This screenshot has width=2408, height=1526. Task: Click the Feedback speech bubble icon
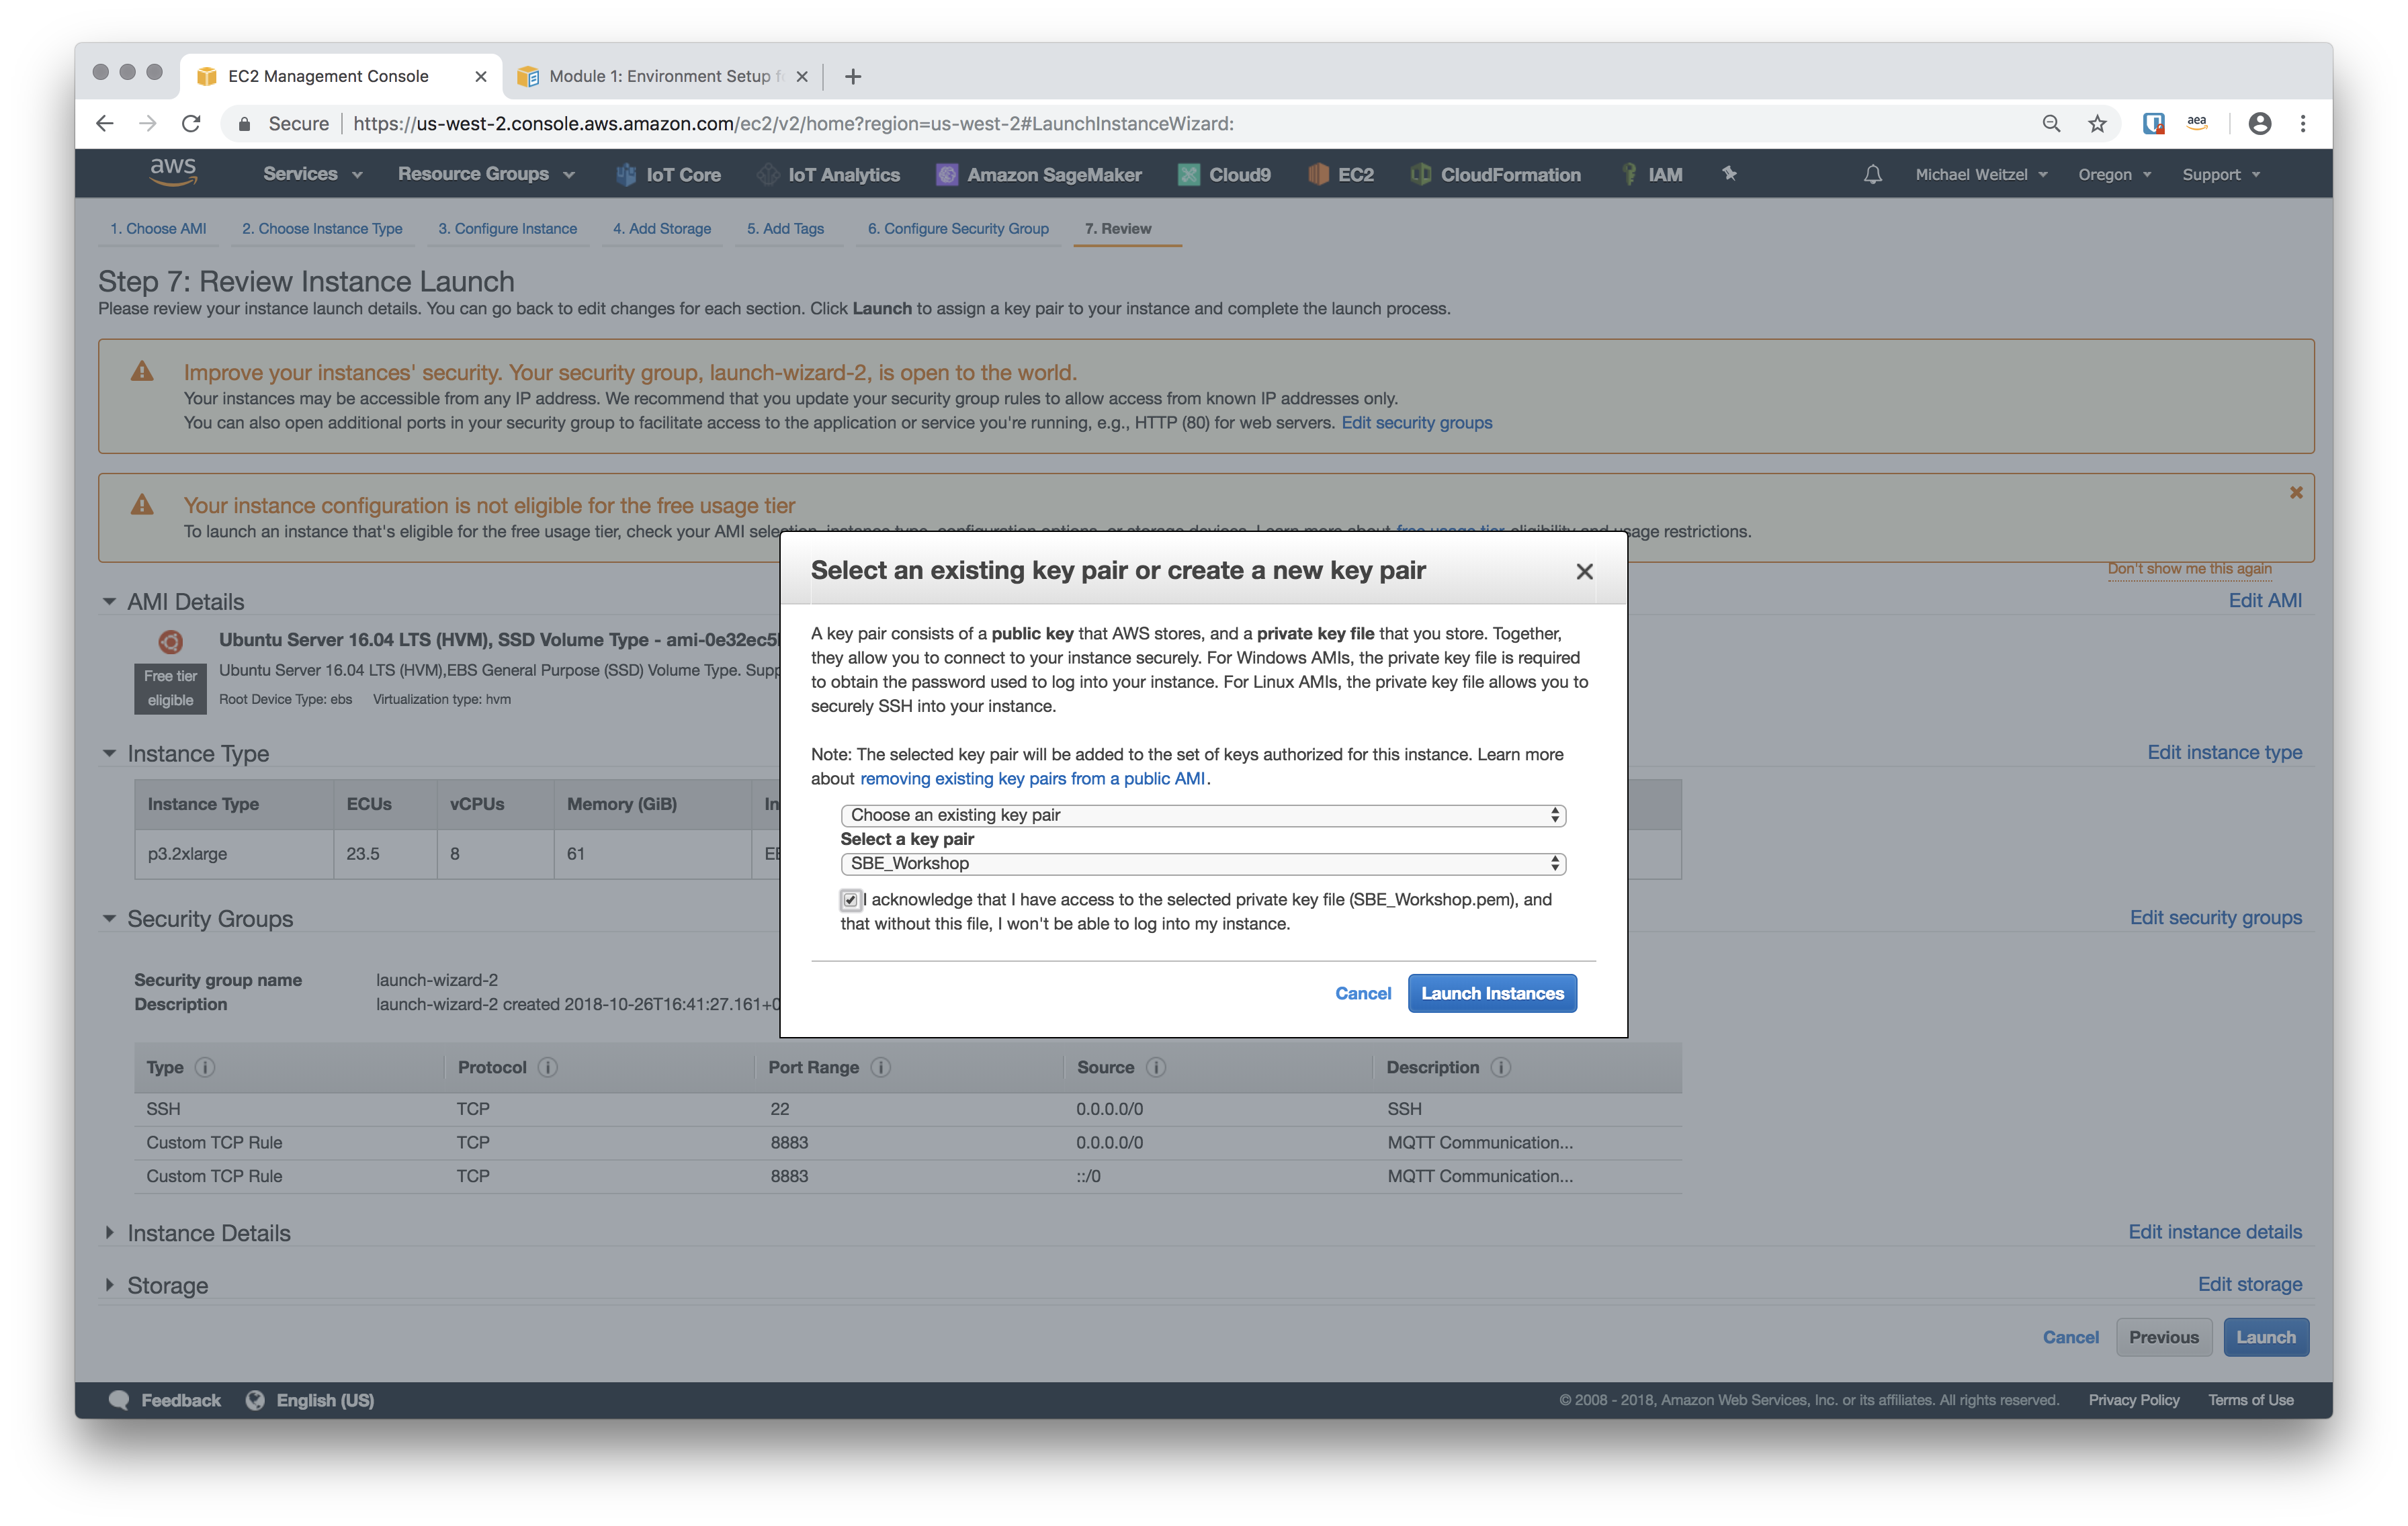(119, 1400)
